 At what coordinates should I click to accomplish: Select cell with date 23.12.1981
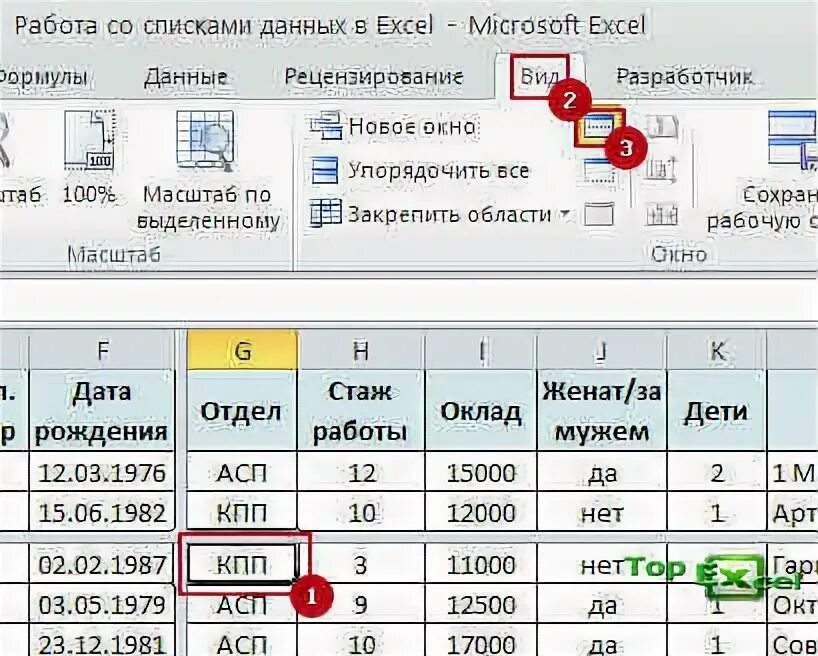pos(103,642)
